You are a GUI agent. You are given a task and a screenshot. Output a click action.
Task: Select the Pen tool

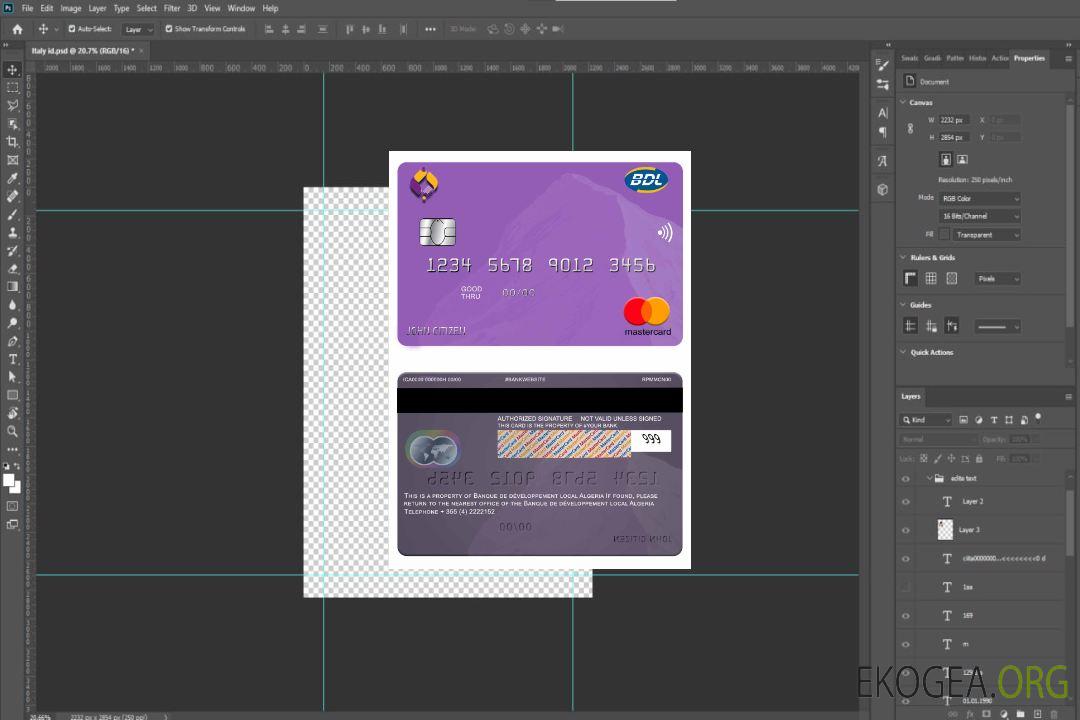pyautogui.click(x=12, y=341)
